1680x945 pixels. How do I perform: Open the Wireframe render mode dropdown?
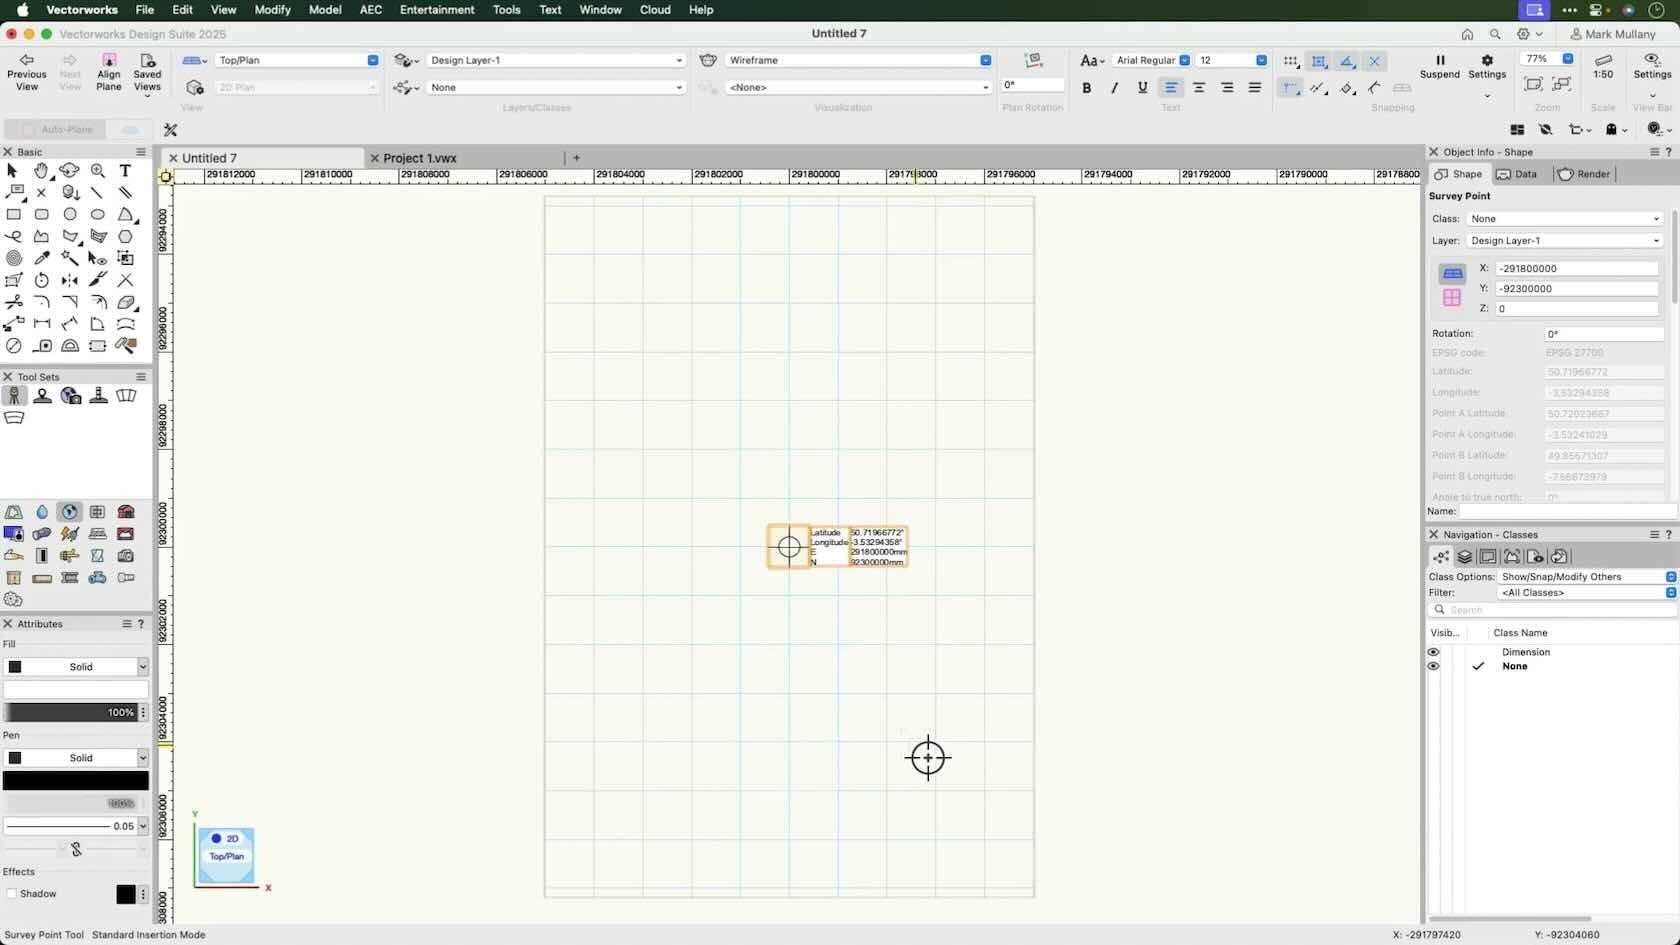point(985,60)
